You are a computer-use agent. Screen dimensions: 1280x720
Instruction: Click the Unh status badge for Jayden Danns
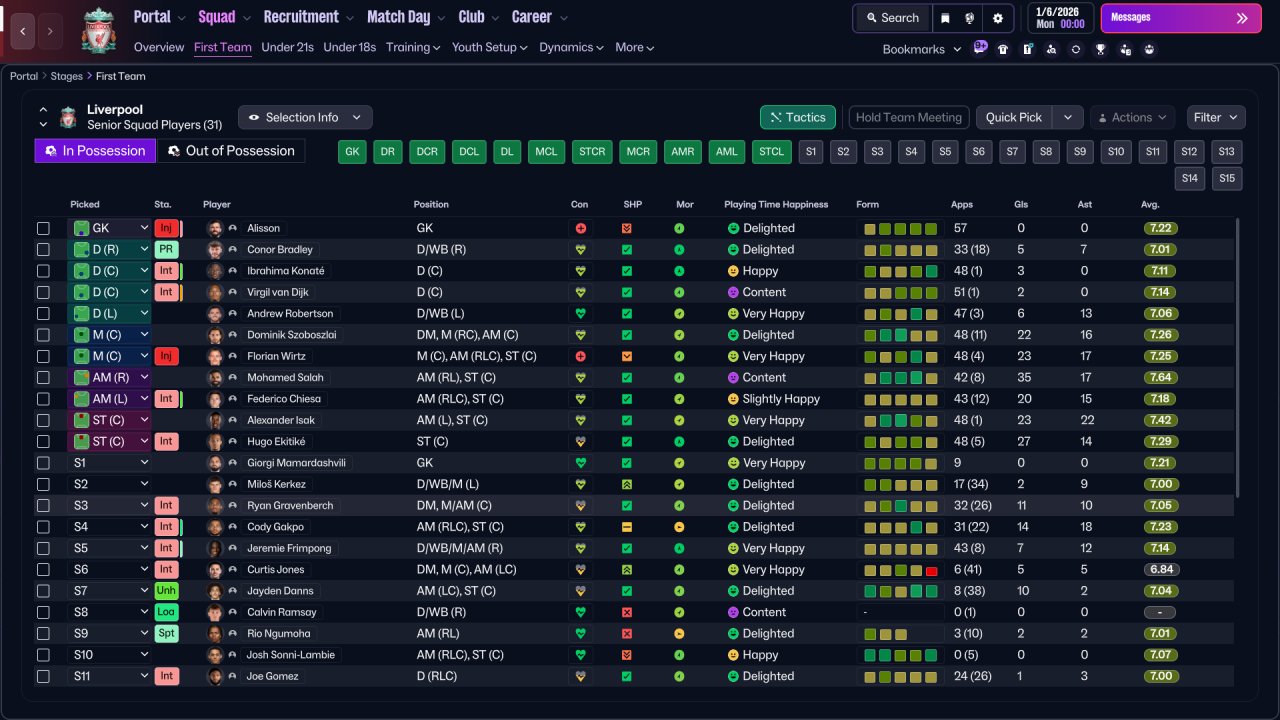pos(166,591)
